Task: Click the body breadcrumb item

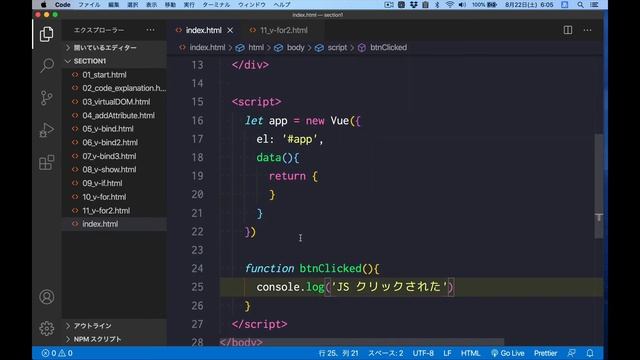Action: click(295, 47)
